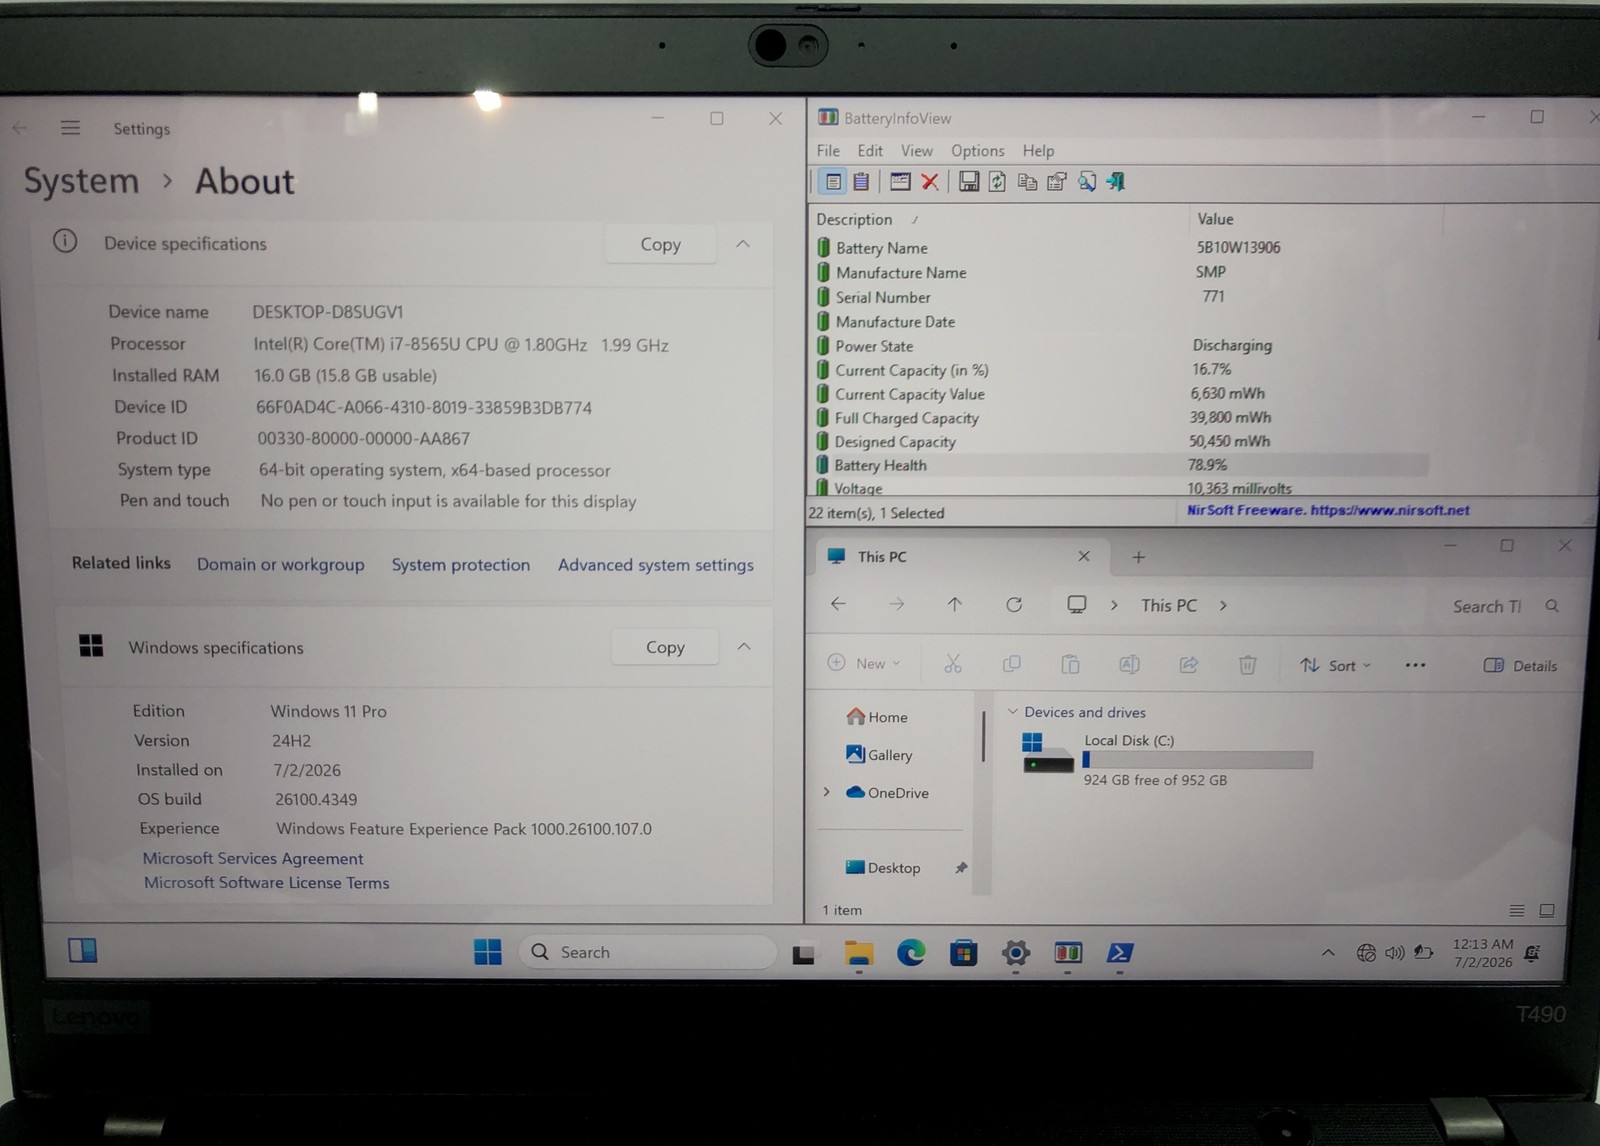This screenshot has width=1600, height=1146.
Task: Click the Delete trash icon in Explorer toolbar
Action: click(1247, 664)
